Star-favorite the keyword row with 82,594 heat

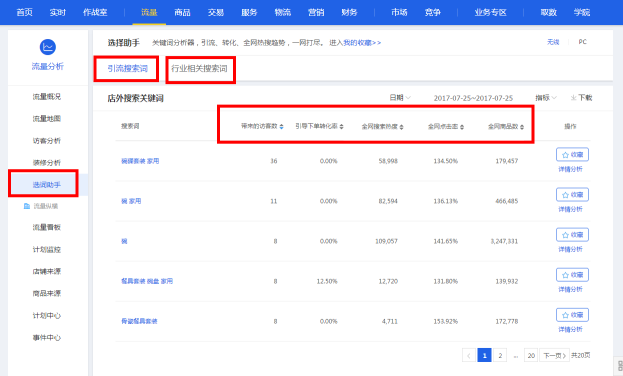click(x=572, y=195)
